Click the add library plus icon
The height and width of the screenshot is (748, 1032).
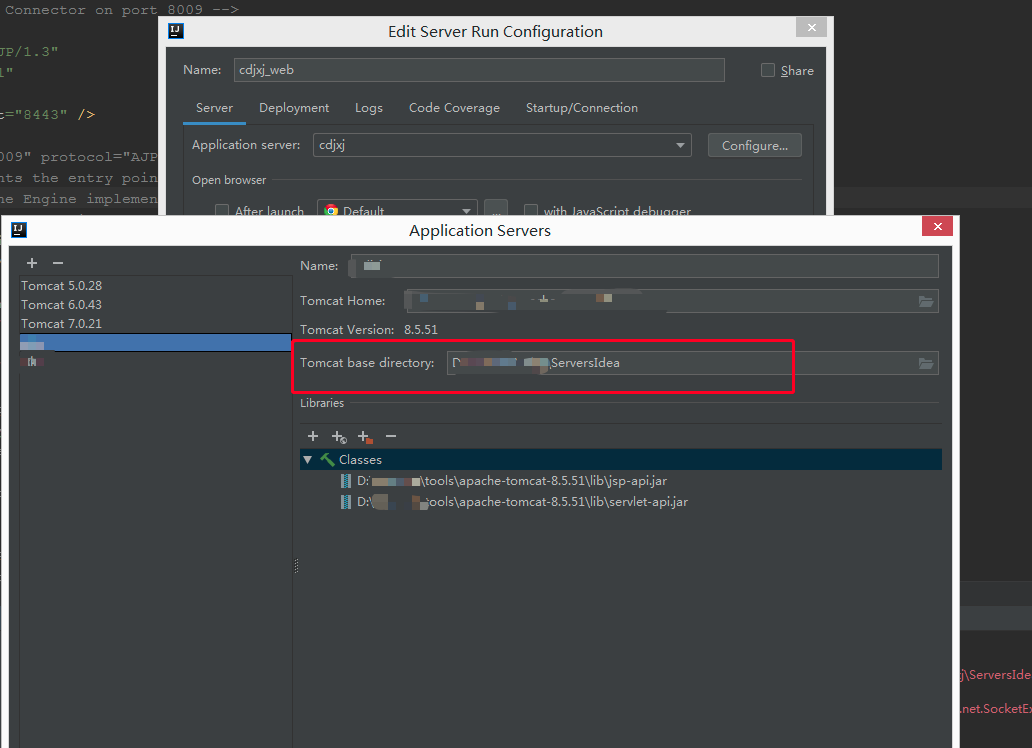click(x=313, y=436)
